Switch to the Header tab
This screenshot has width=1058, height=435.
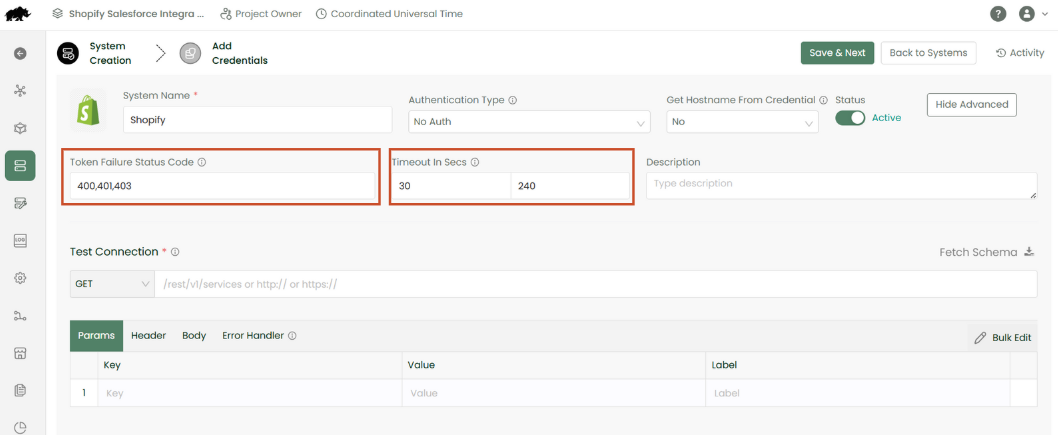click(148, 336)
